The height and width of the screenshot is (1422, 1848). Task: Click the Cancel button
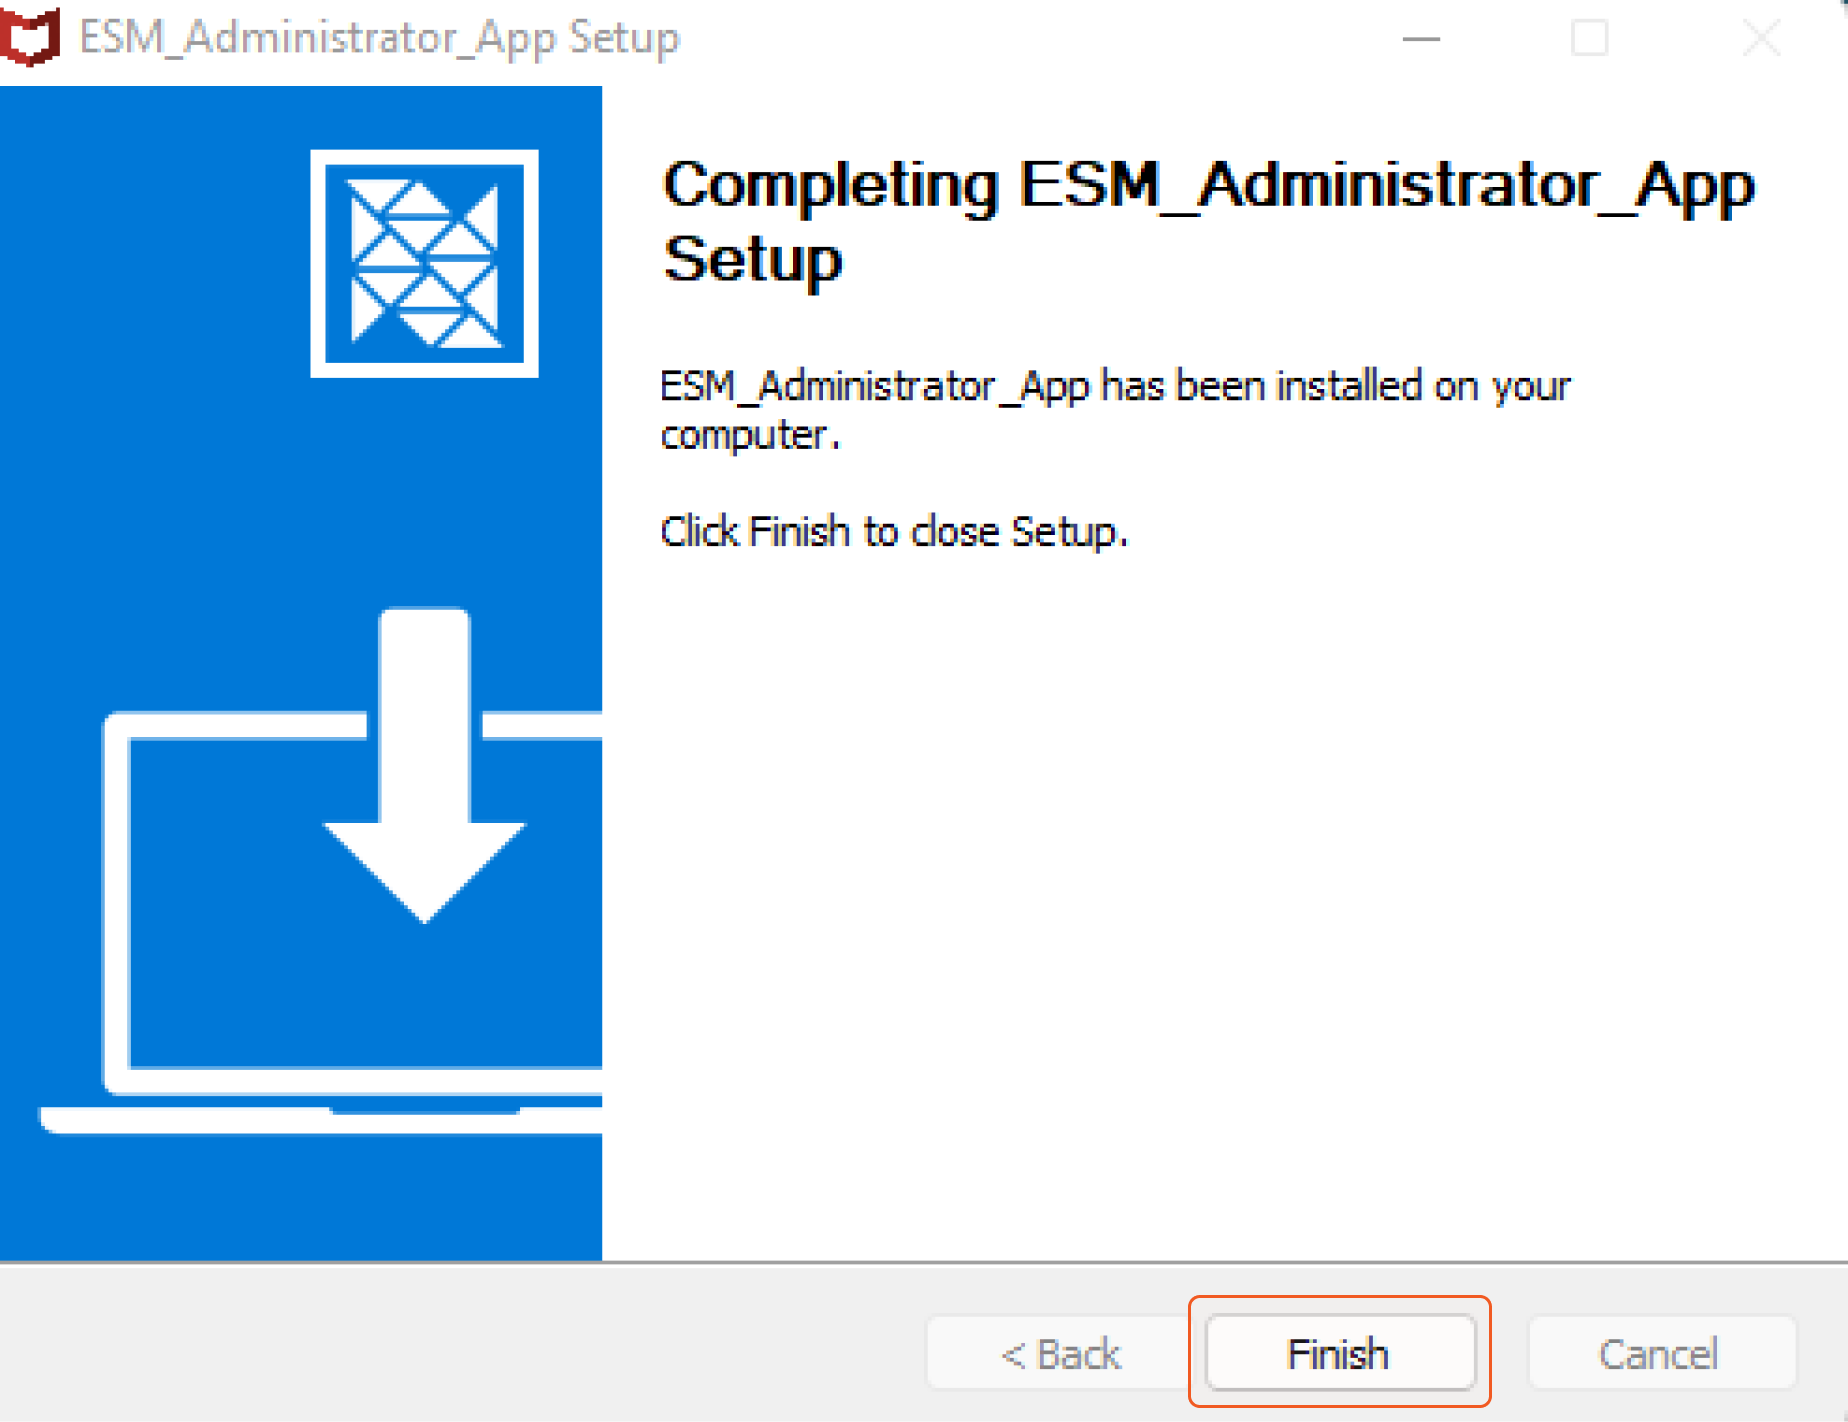click(1660, 1354)
